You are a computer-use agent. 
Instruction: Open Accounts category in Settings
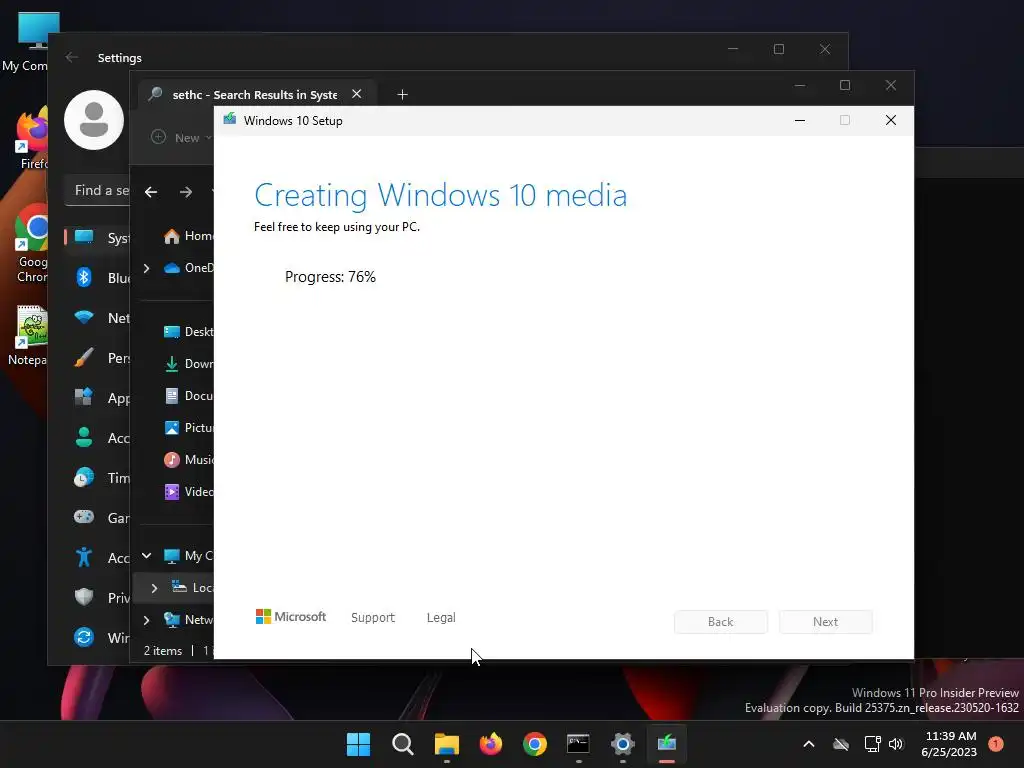[x=98, y=438]
